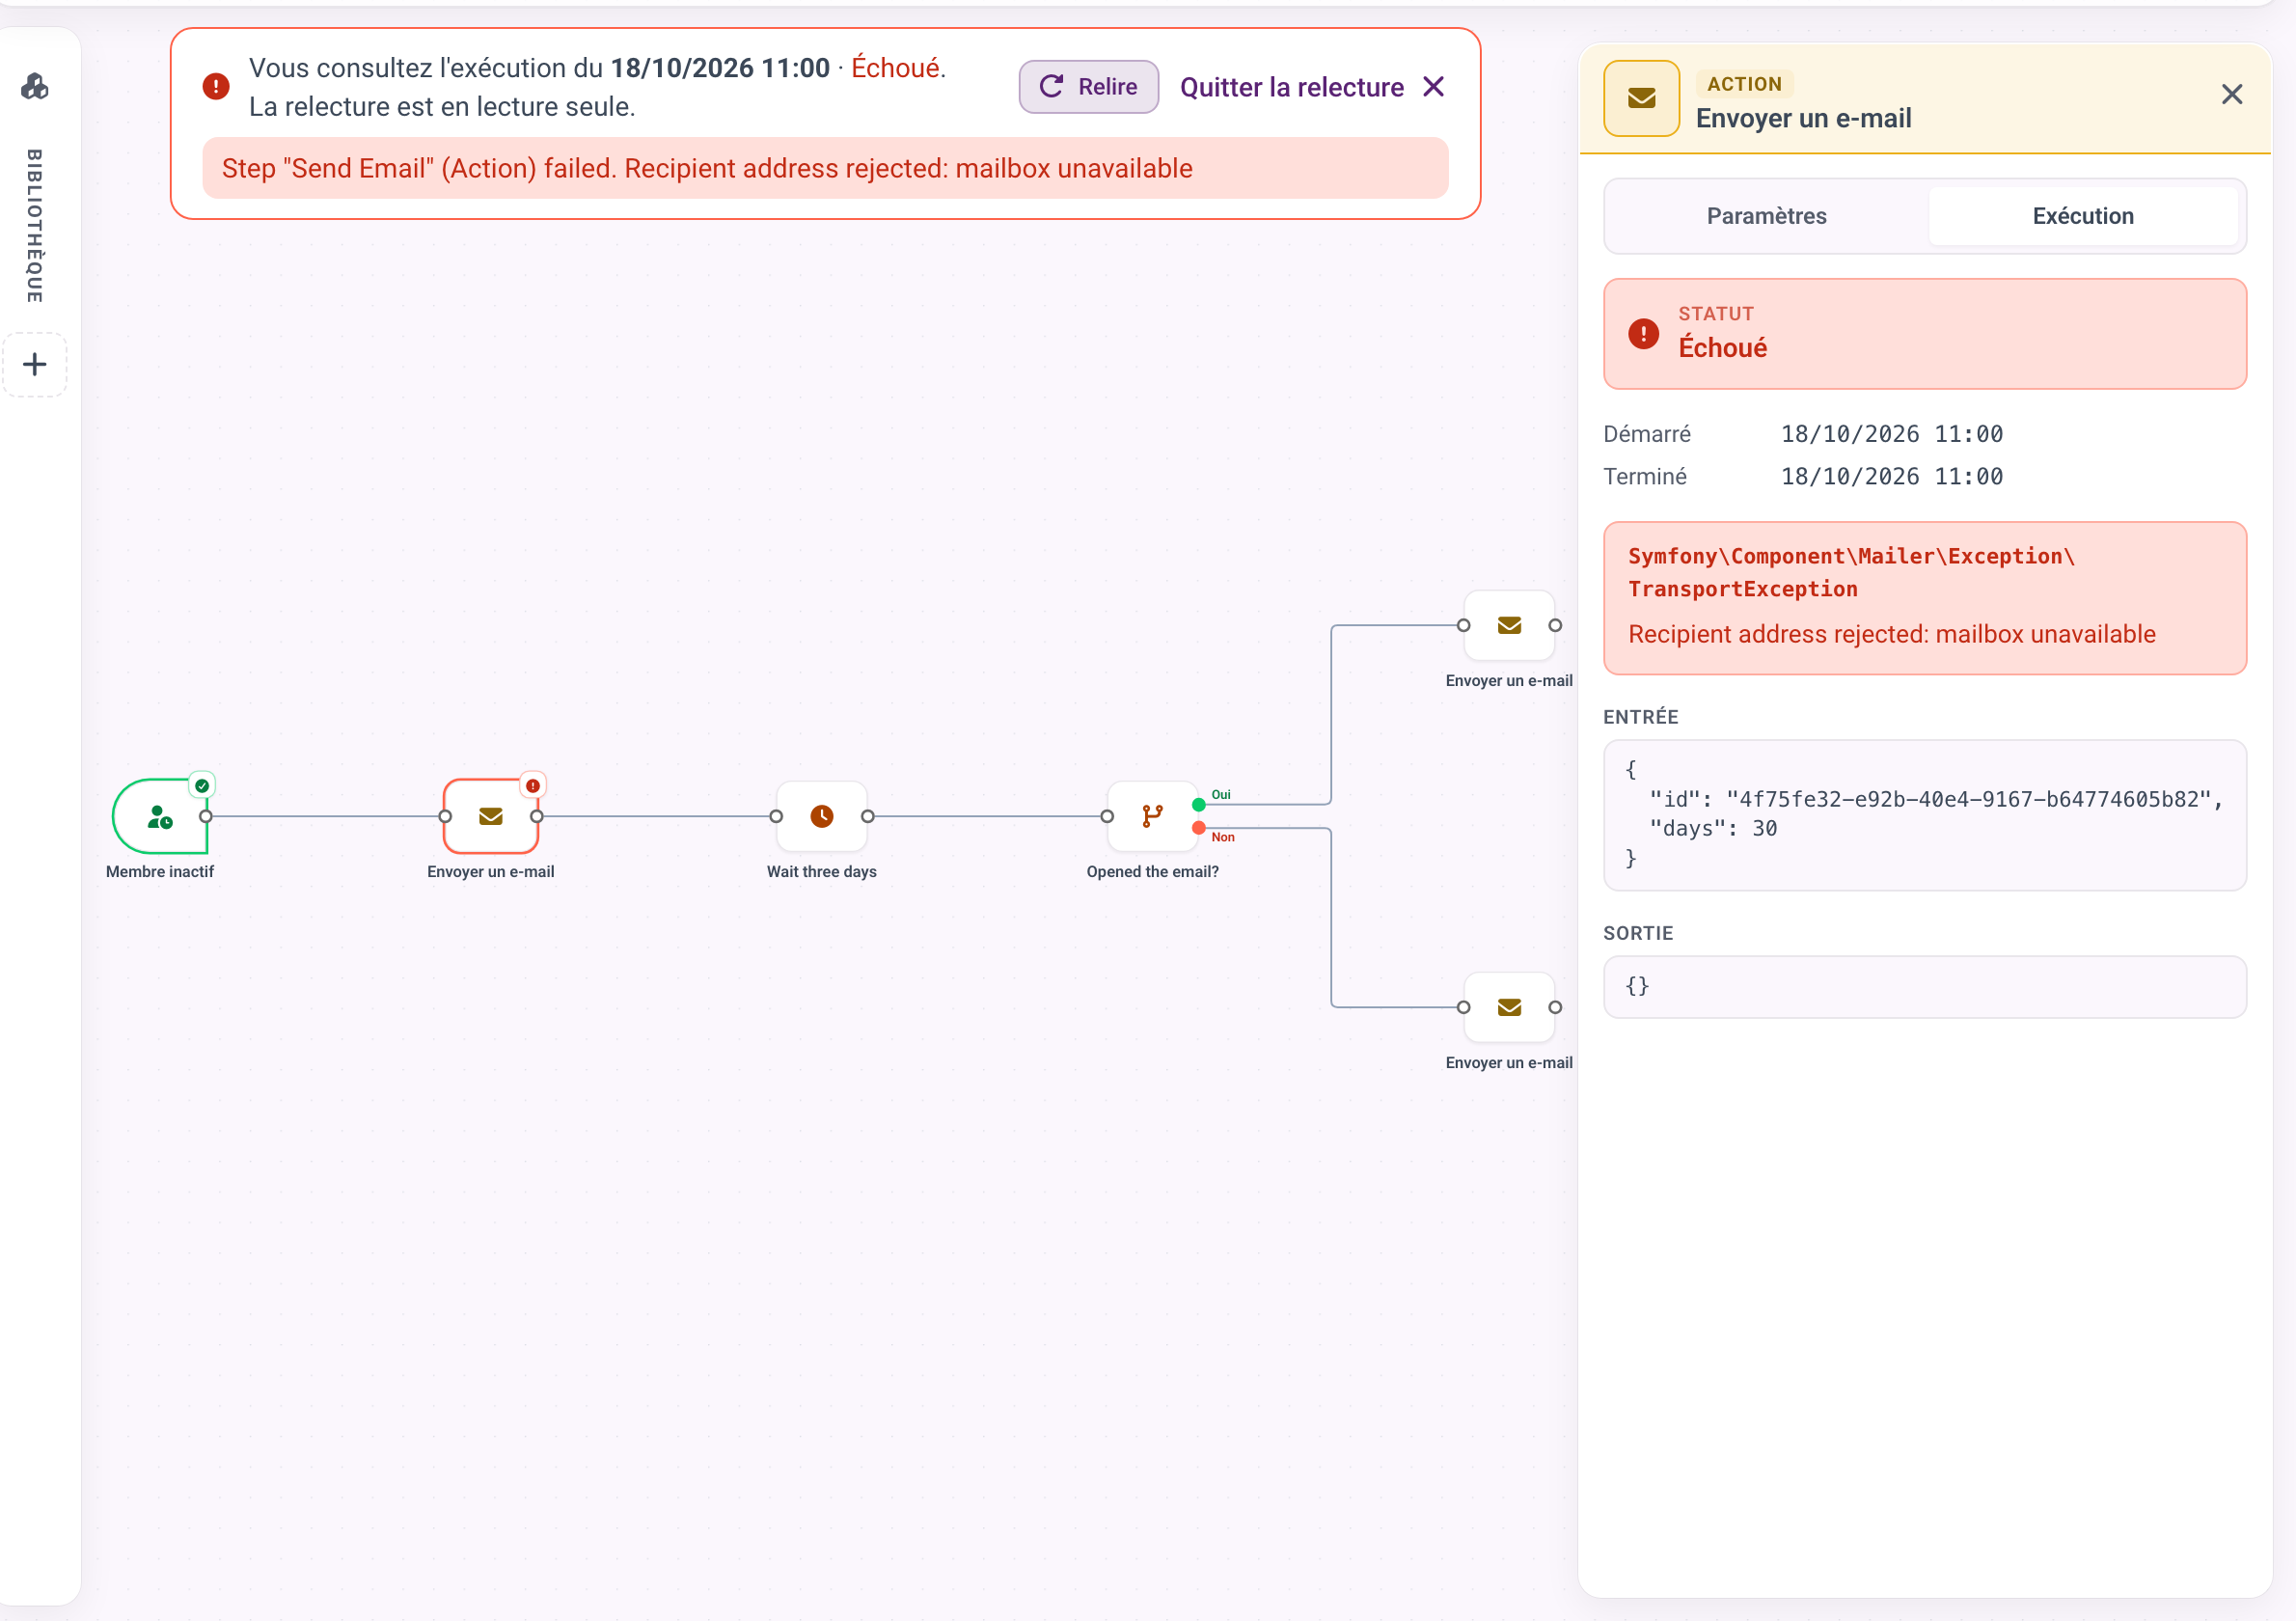Click the Non output port of the condition
This screenshot has width=2296, height=1621.
point(1198,828)
